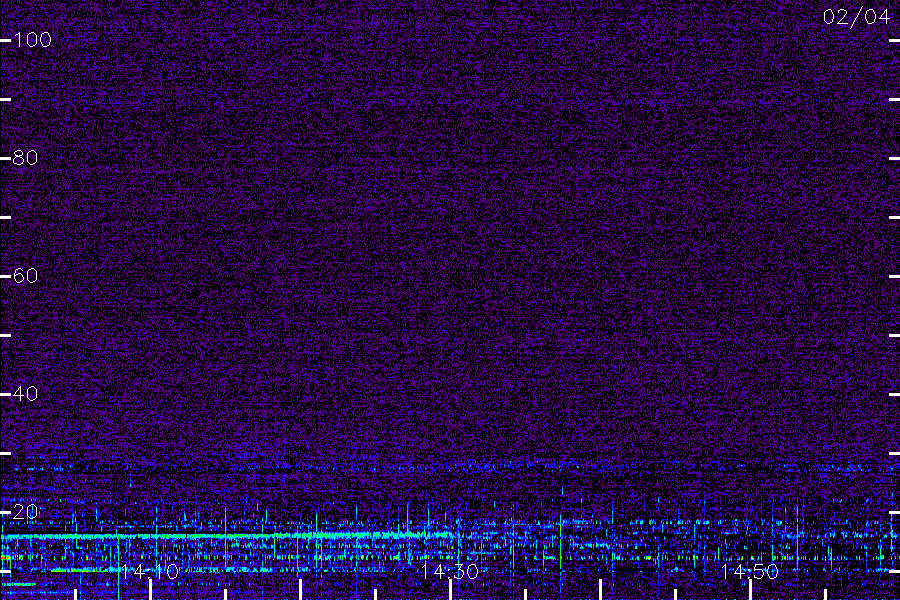Click the 20 frequency axis label
The image size is (900, 600).
click(25, 512)
